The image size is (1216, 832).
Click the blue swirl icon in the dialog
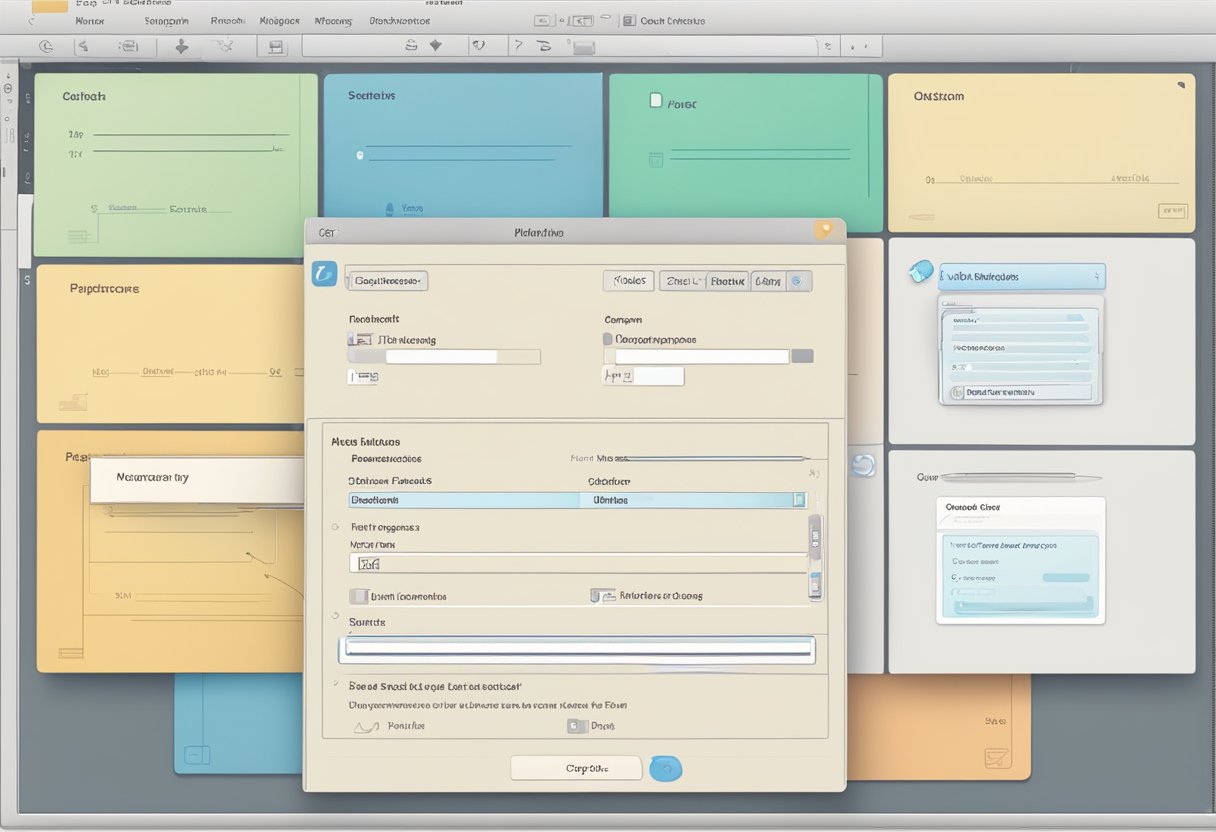click(x=324, y=273)
